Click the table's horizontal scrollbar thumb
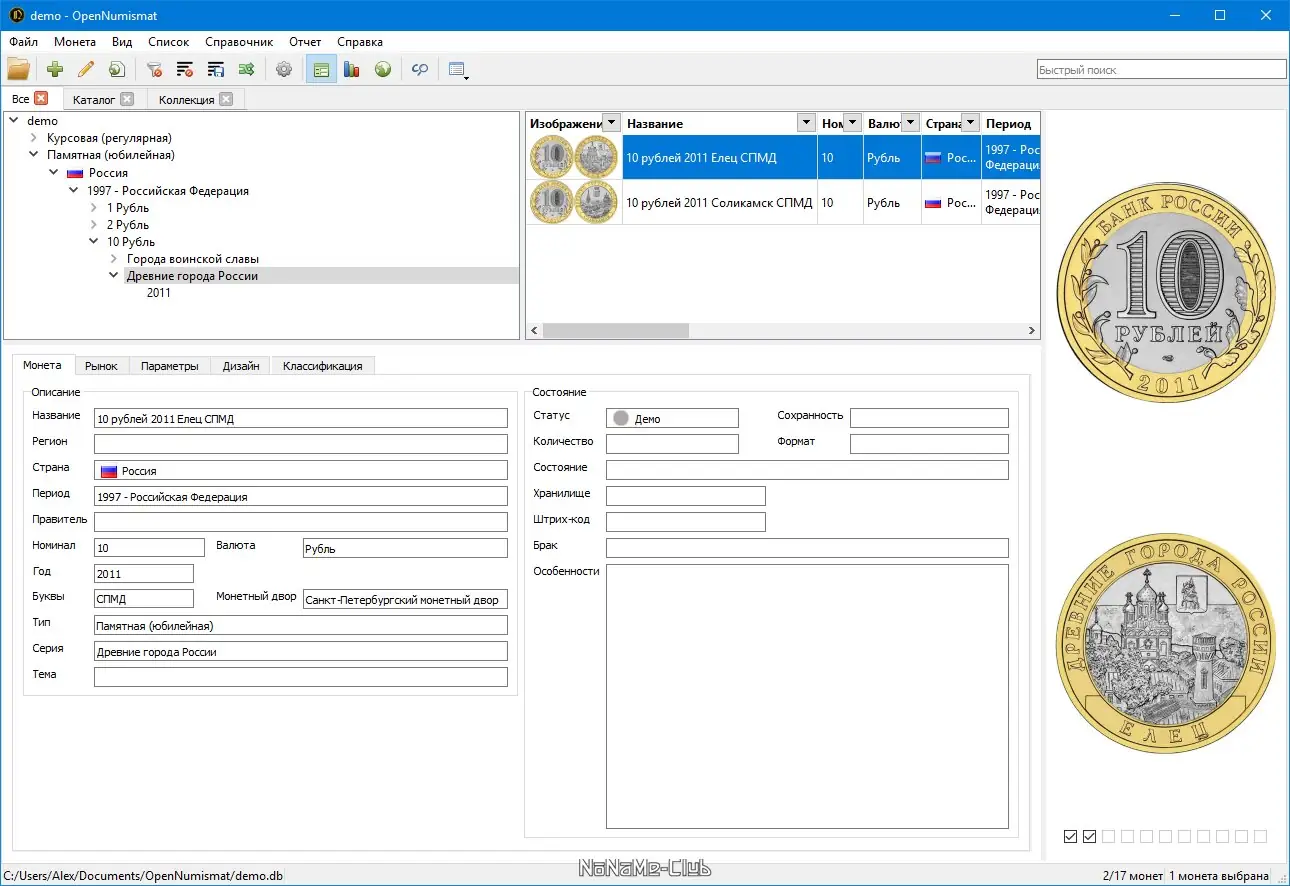Viewport: 1290px width, 886px height. click(616, 330)
